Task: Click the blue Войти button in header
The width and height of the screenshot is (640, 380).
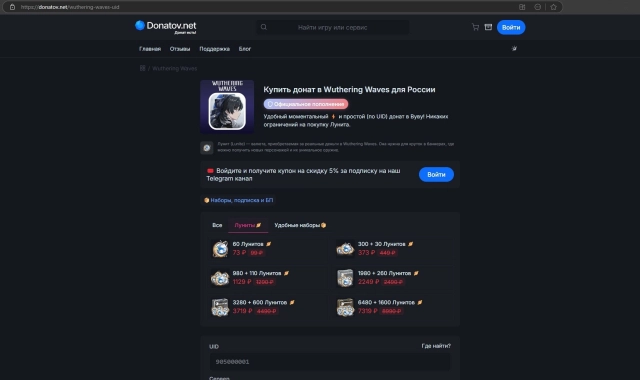Action: click(x=511, y=27)
